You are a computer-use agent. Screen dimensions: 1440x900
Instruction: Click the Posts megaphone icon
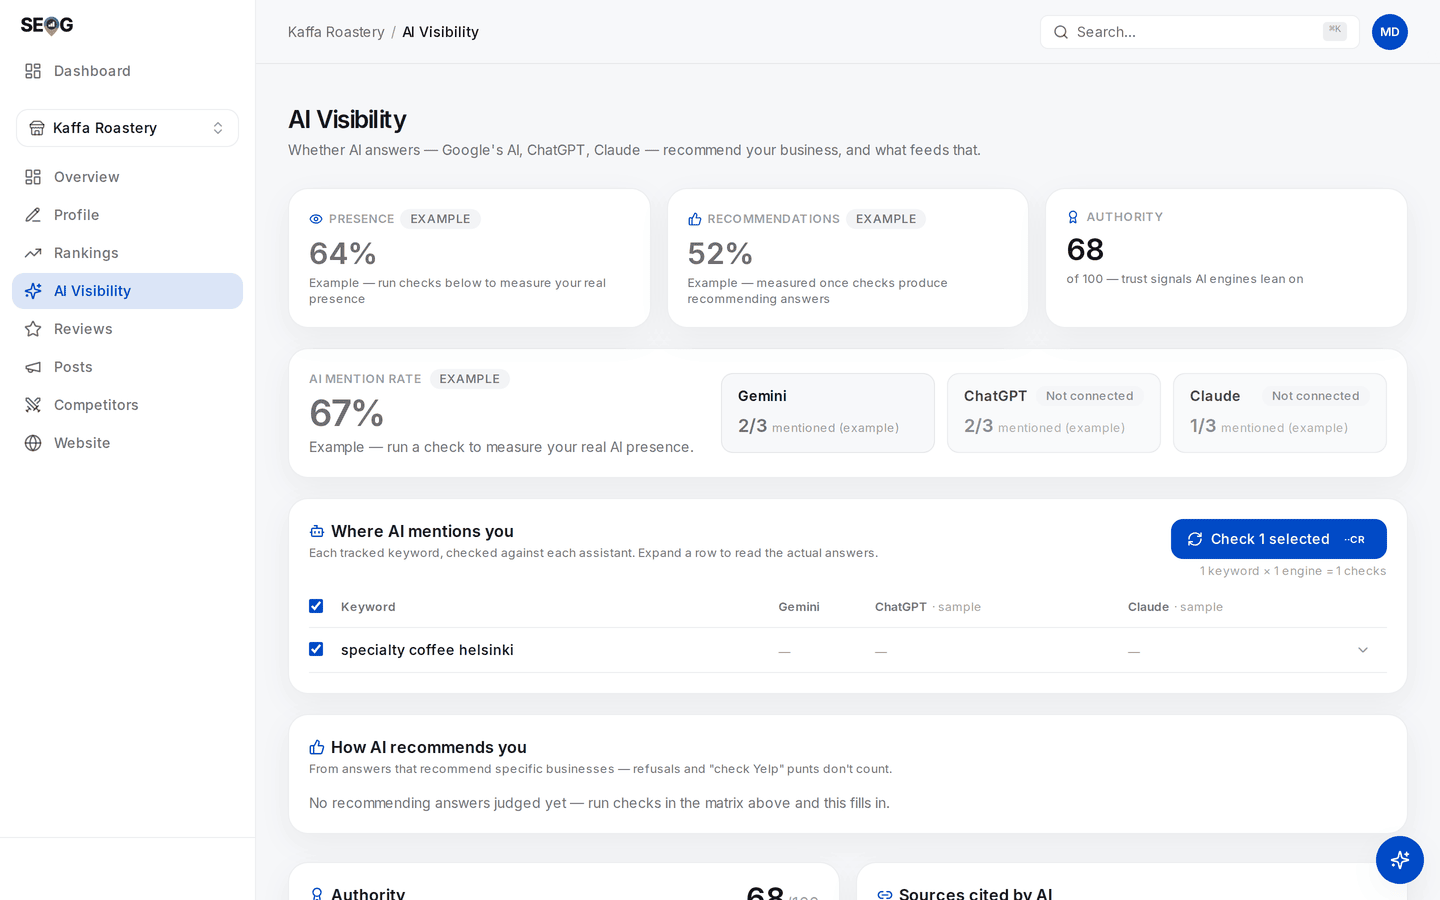33,367
